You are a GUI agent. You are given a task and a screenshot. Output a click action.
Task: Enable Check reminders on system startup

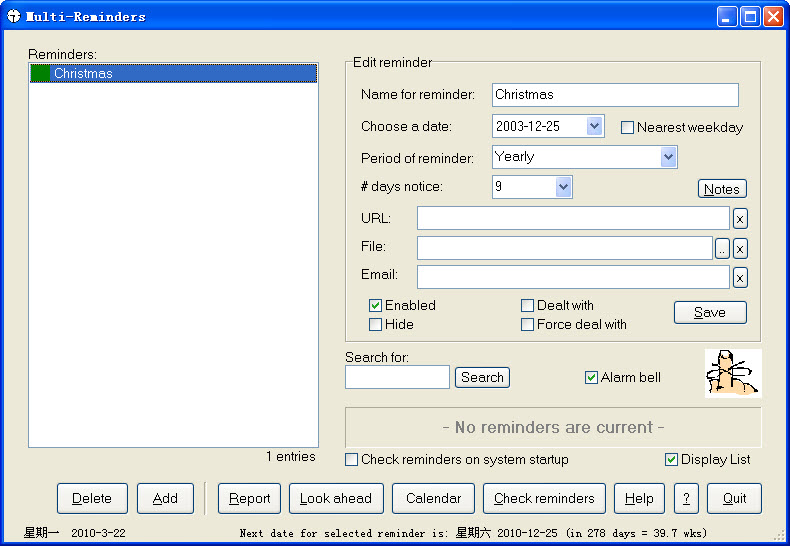click(352, 460)
